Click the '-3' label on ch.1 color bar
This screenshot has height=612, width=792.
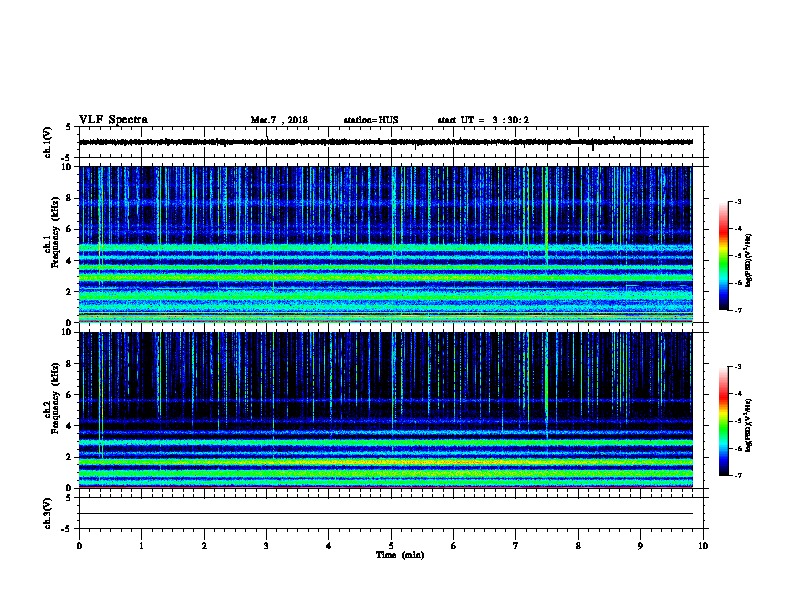737,201
